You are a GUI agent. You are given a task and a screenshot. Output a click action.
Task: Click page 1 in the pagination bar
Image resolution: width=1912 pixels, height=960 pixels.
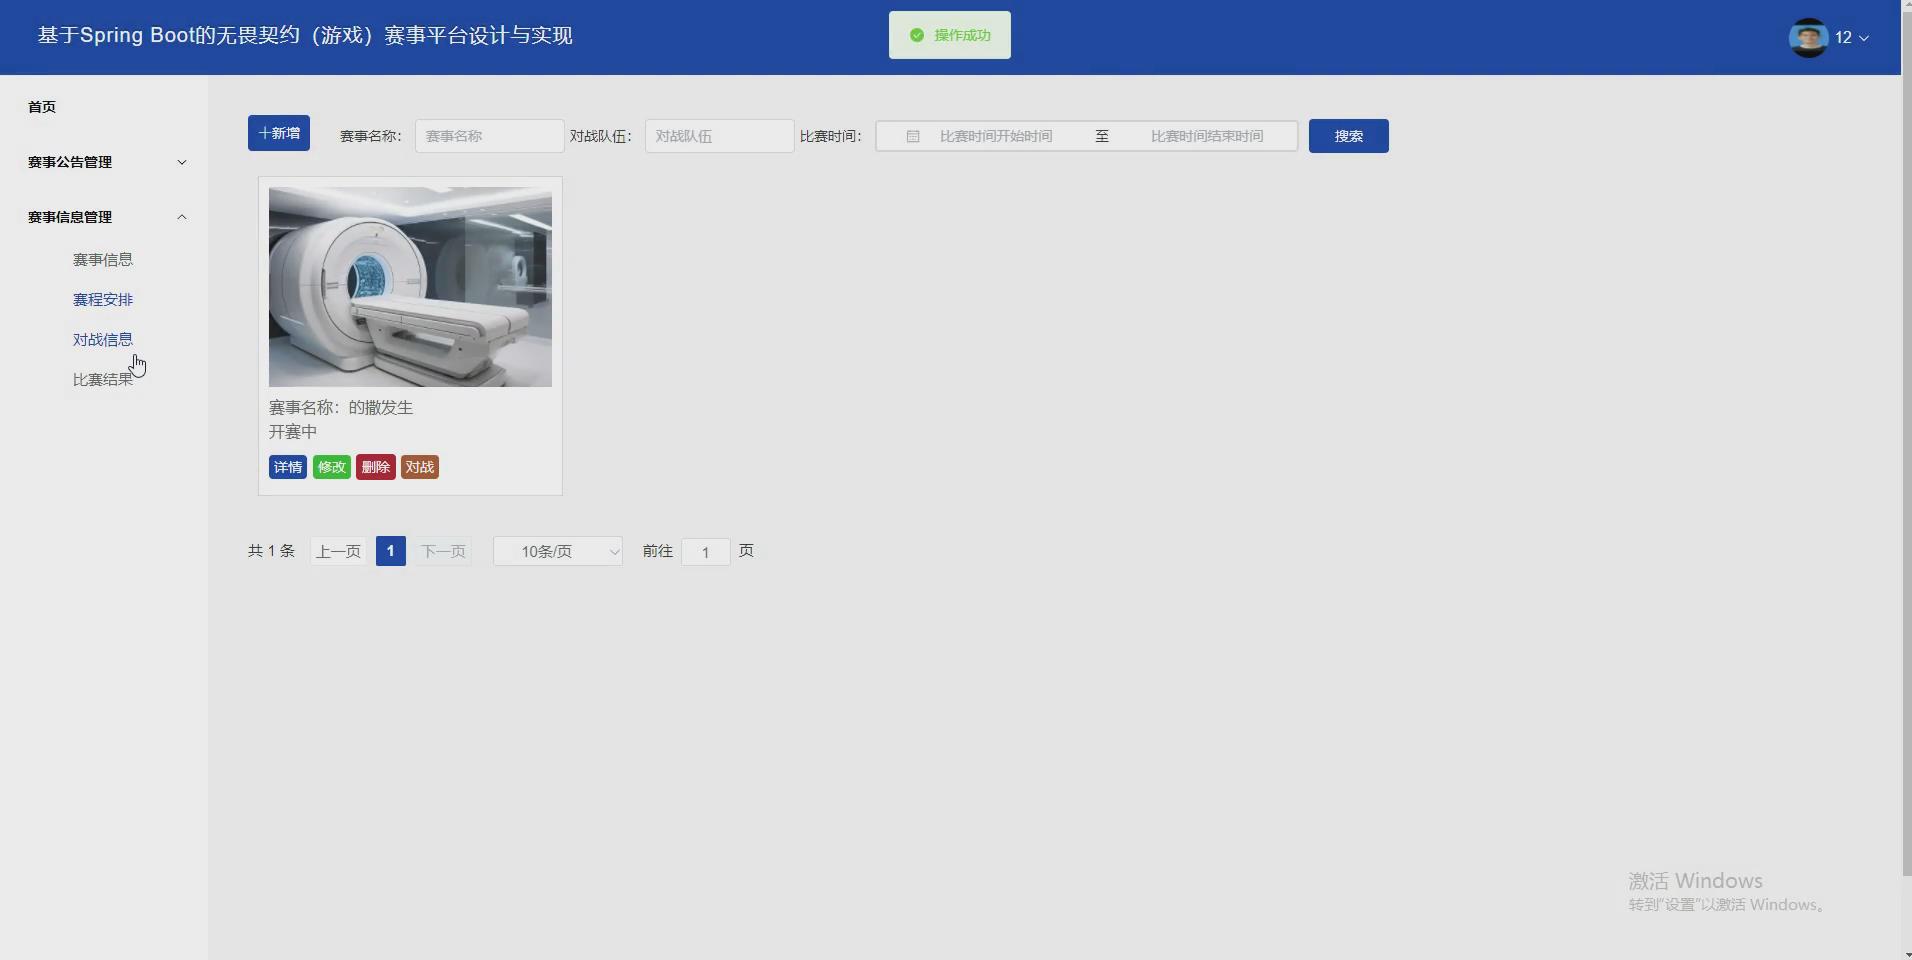(x=390, y=550)
